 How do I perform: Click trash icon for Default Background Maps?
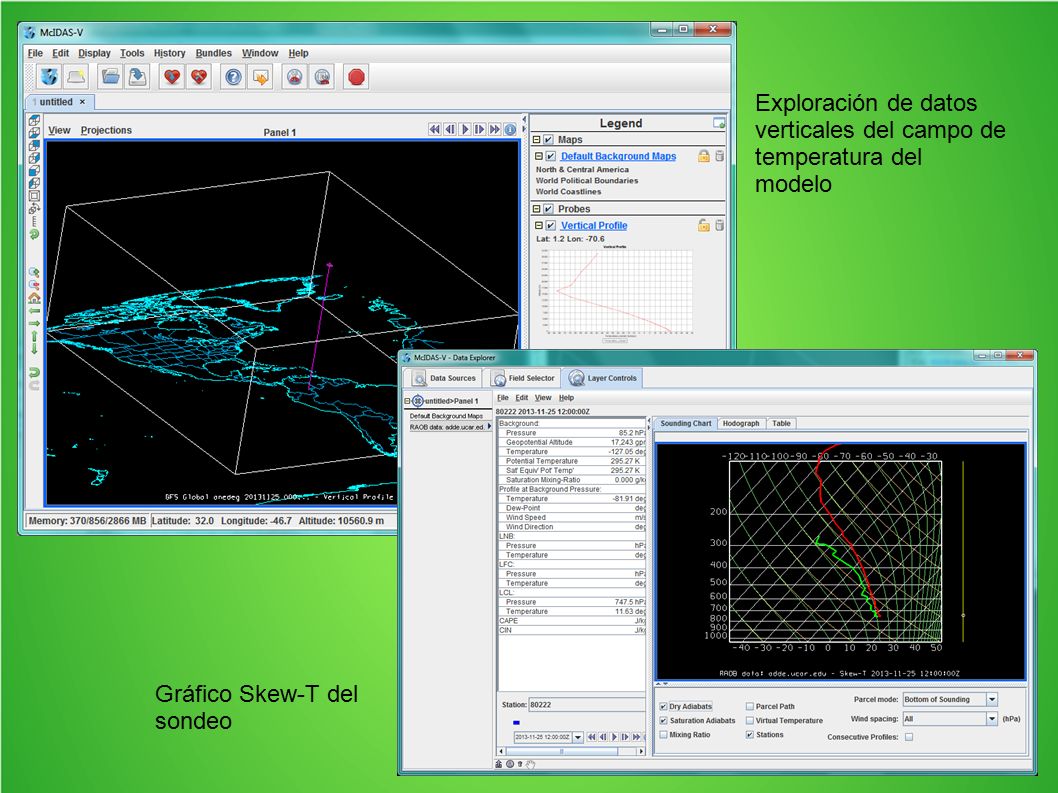(x=719, y=156)
